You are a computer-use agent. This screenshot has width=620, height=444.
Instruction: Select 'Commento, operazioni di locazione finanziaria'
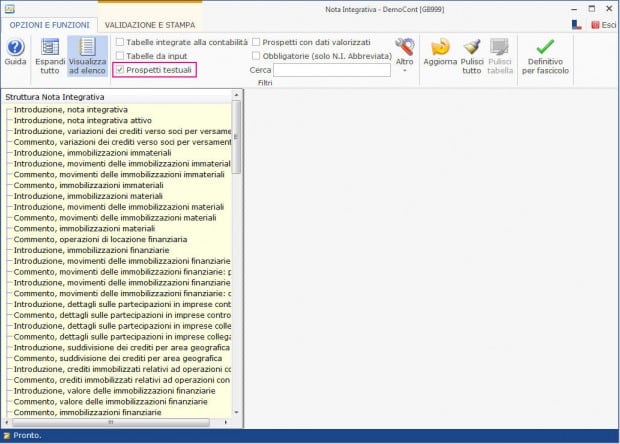pyautogui.click(x=100, y=239)
